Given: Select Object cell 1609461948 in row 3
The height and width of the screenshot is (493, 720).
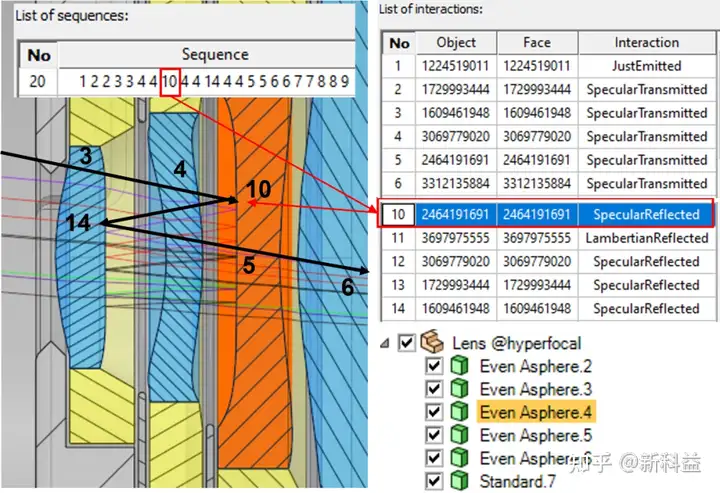Looking at the screenshot, I should [x=456, y=113].
